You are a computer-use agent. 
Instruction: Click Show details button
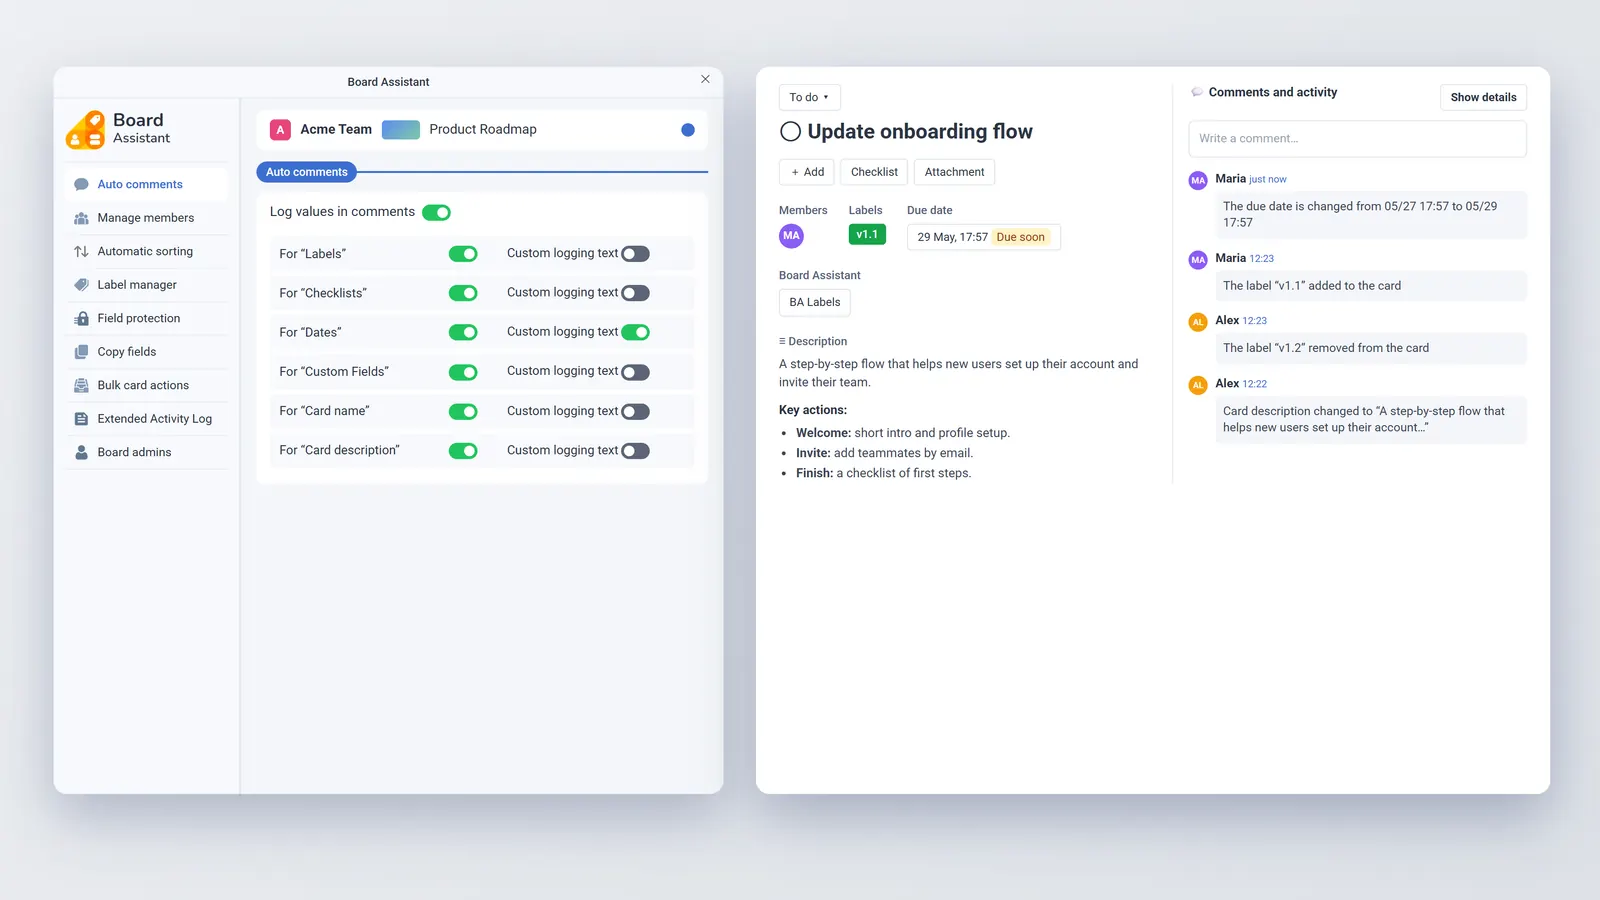[1483, 97]
